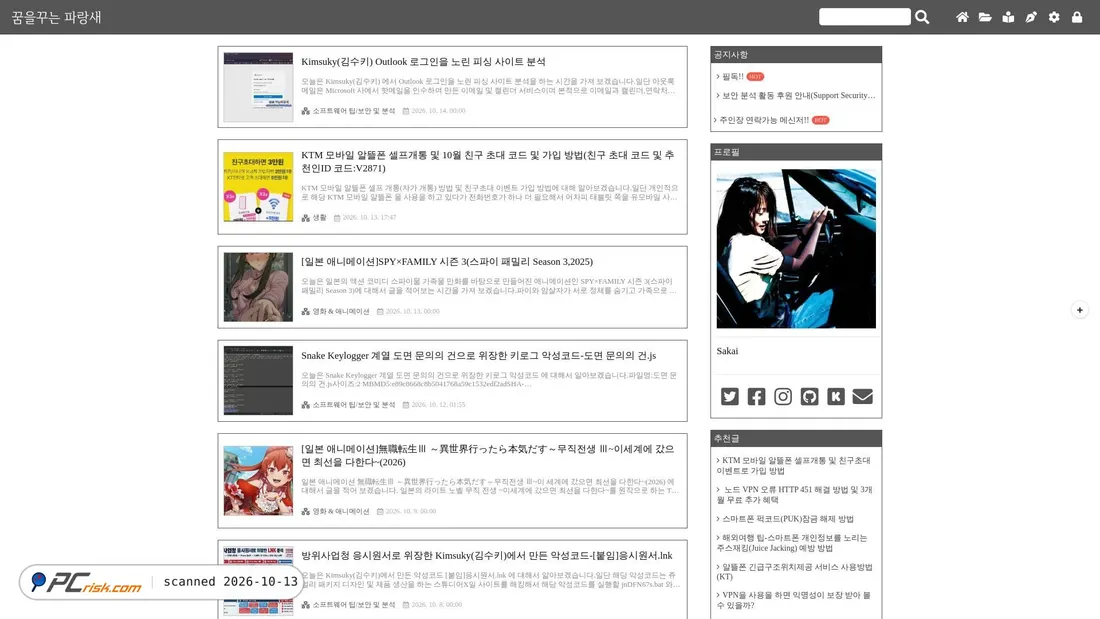Open 소프트웨어 팁/보안 및 분석 category under Outlook post
The height and width of the screenshot is (619, 1100).
pos(354,111)
